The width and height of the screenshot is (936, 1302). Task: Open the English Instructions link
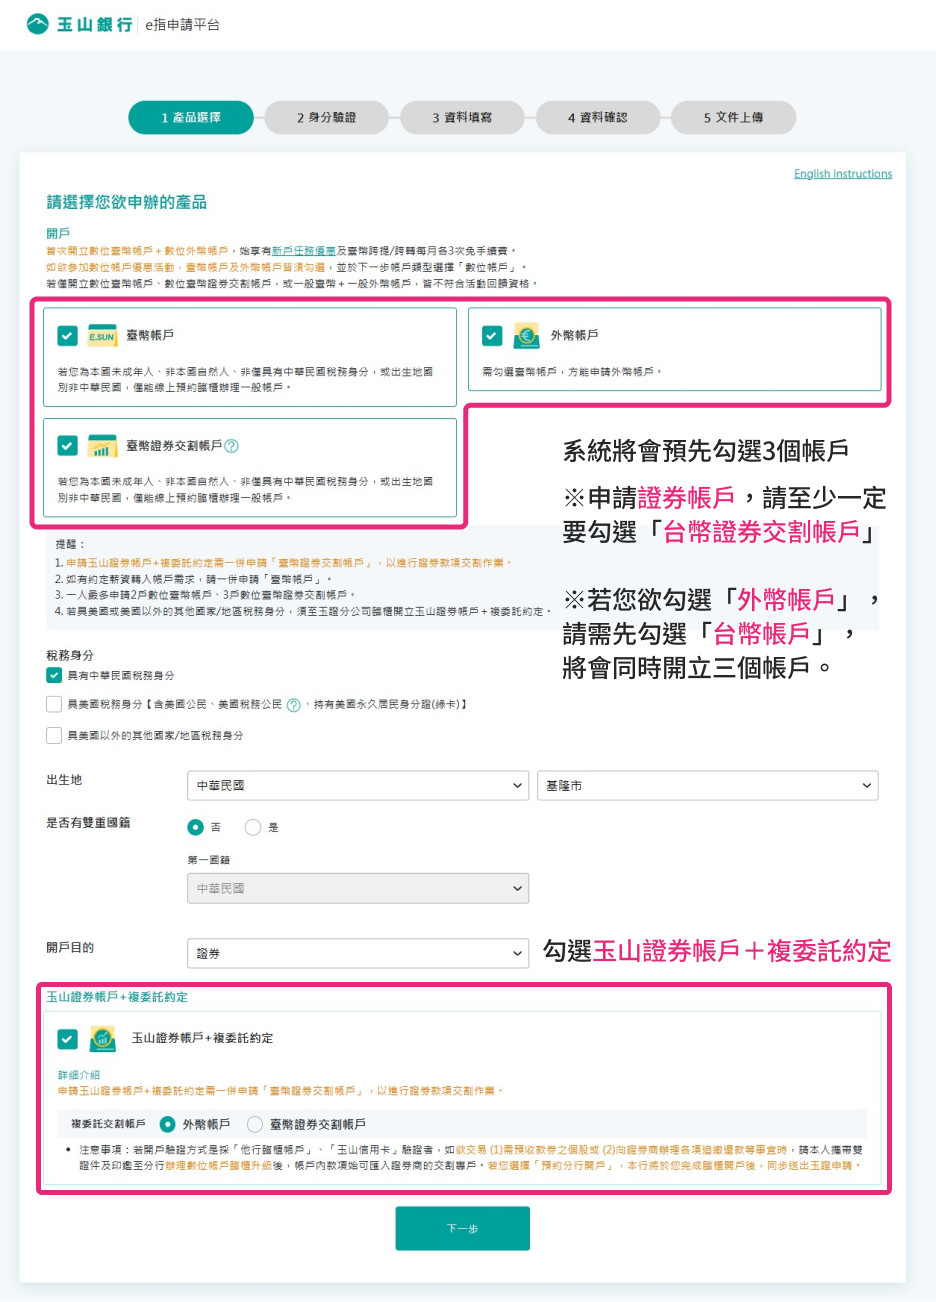843,174
